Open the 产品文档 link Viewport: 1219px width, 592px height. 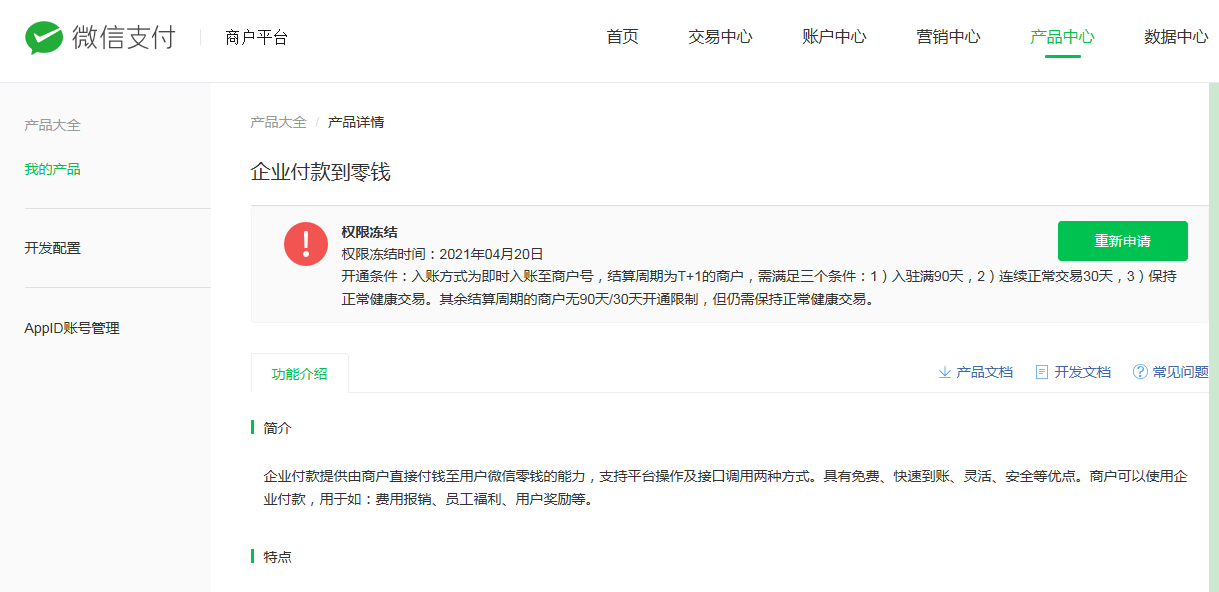click(984, 372)
